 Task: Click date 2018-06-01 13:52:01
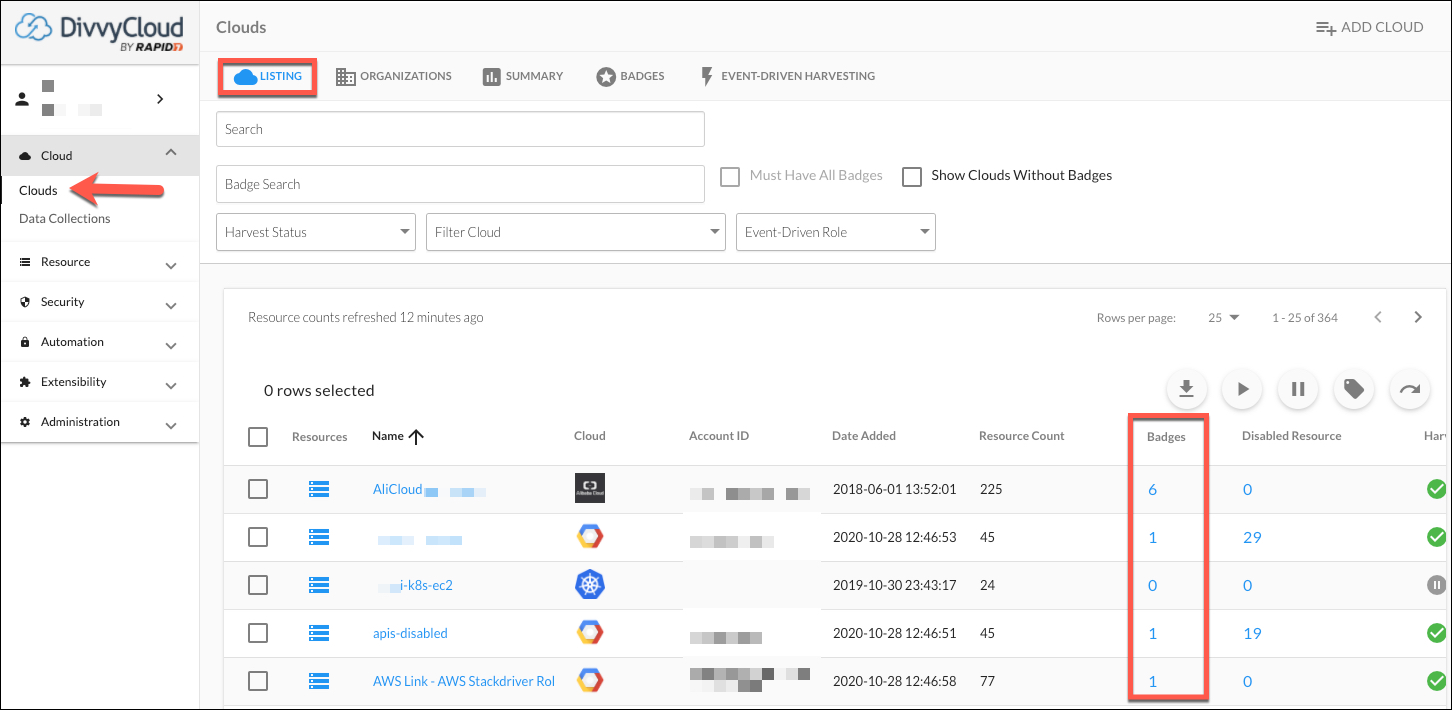point(894,490)
